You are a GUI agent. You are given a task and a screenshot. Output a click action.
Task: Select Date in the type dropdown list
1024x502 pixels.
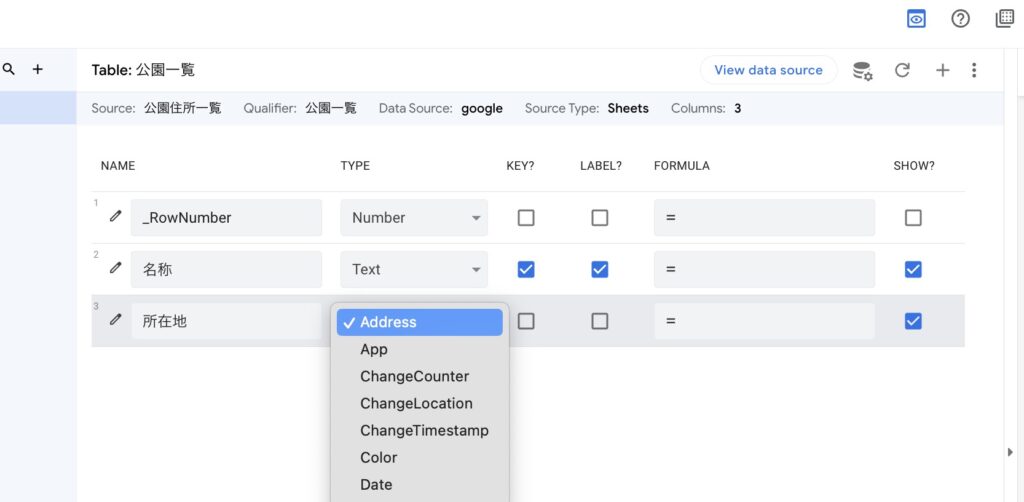(x=376, y=484)
